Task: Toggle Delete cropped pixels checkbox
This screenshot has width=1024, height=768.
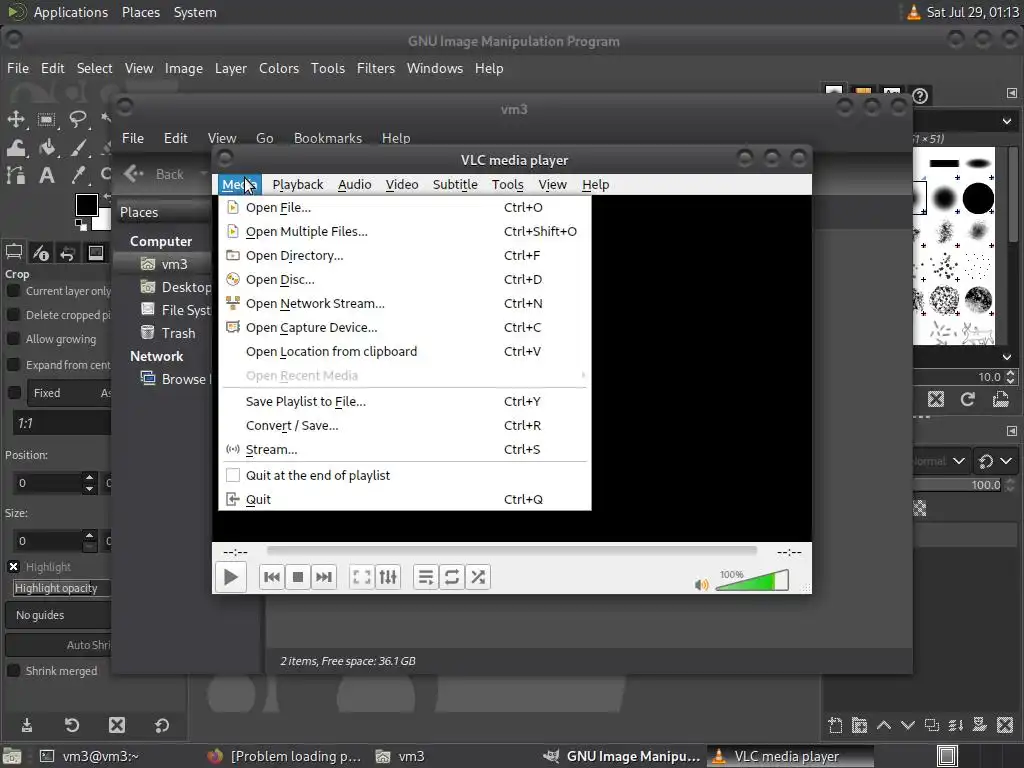Action: click(x=13, y=315)
